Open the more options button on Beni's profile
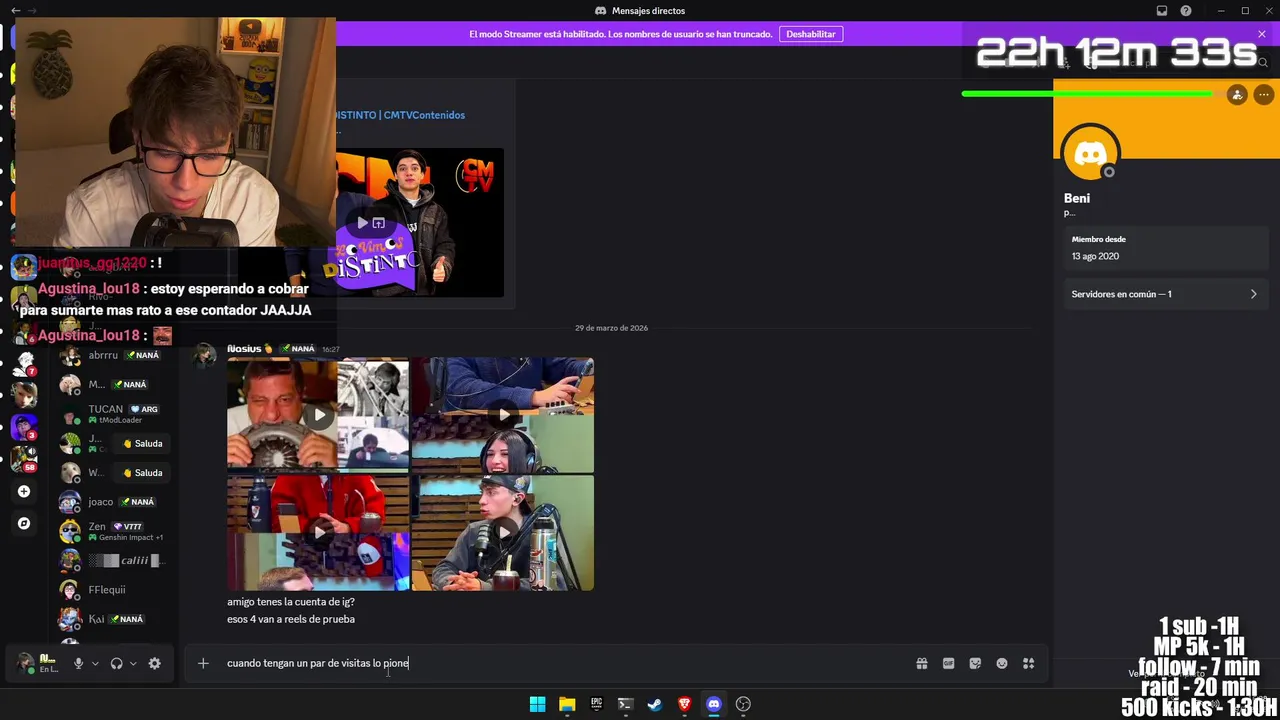This screenshot has width=1280, height=720. coord(1264,95)
